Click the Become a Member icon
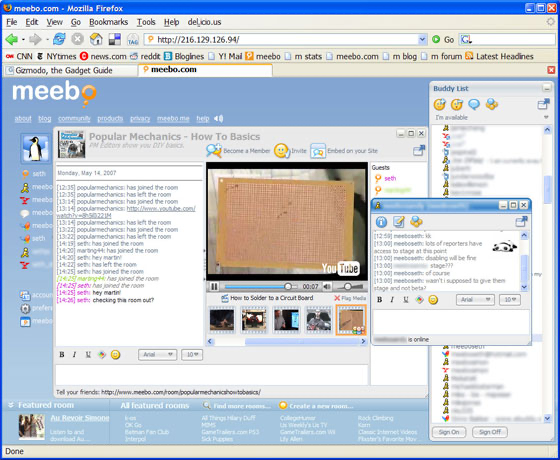The width and height of the screenshot is (560, 460). (x=214, y=150)
